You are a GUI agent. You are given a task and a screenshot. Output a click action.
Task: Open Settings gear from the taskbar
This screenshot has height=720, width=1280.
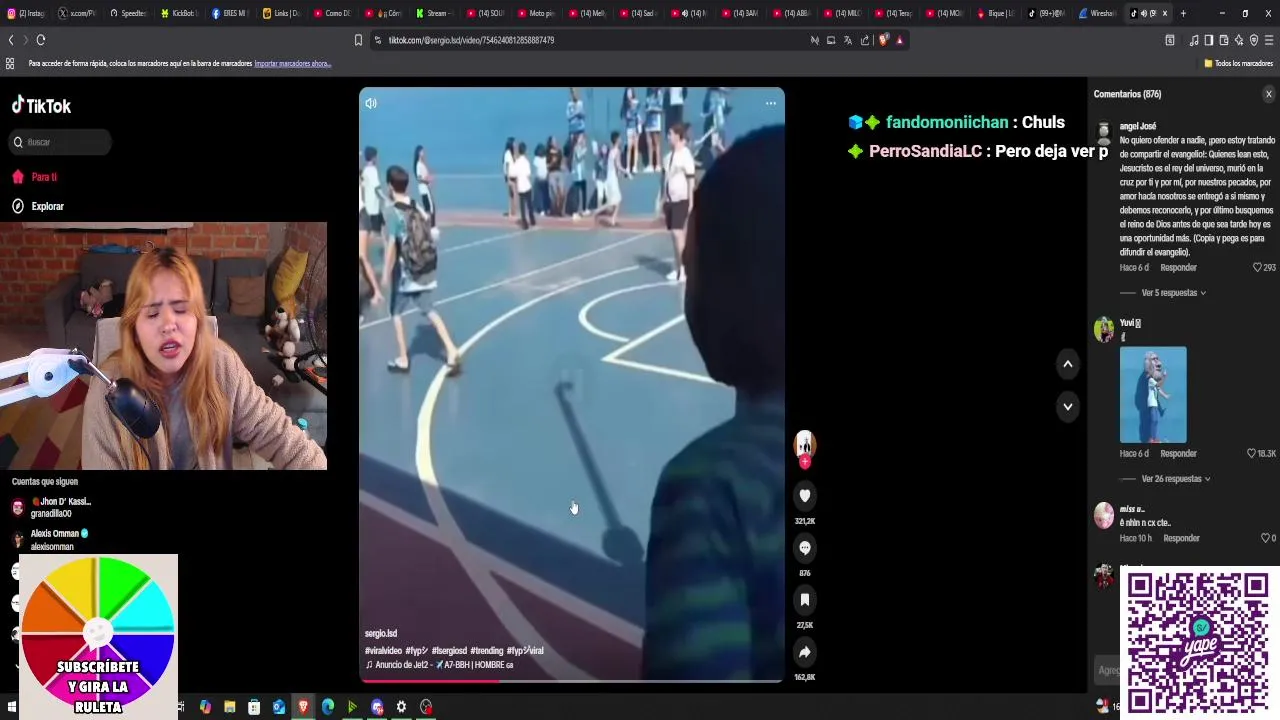tap(401, 707)
